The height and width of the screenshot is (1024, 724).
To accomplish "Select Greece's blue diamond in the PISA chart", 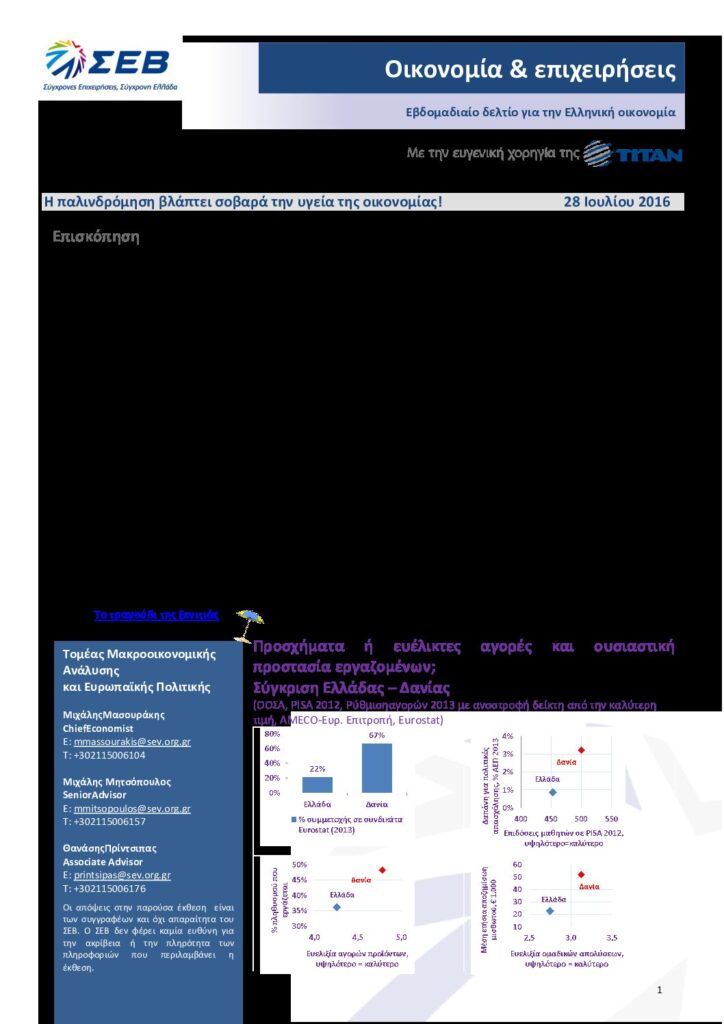I will (x=553, y=791).
